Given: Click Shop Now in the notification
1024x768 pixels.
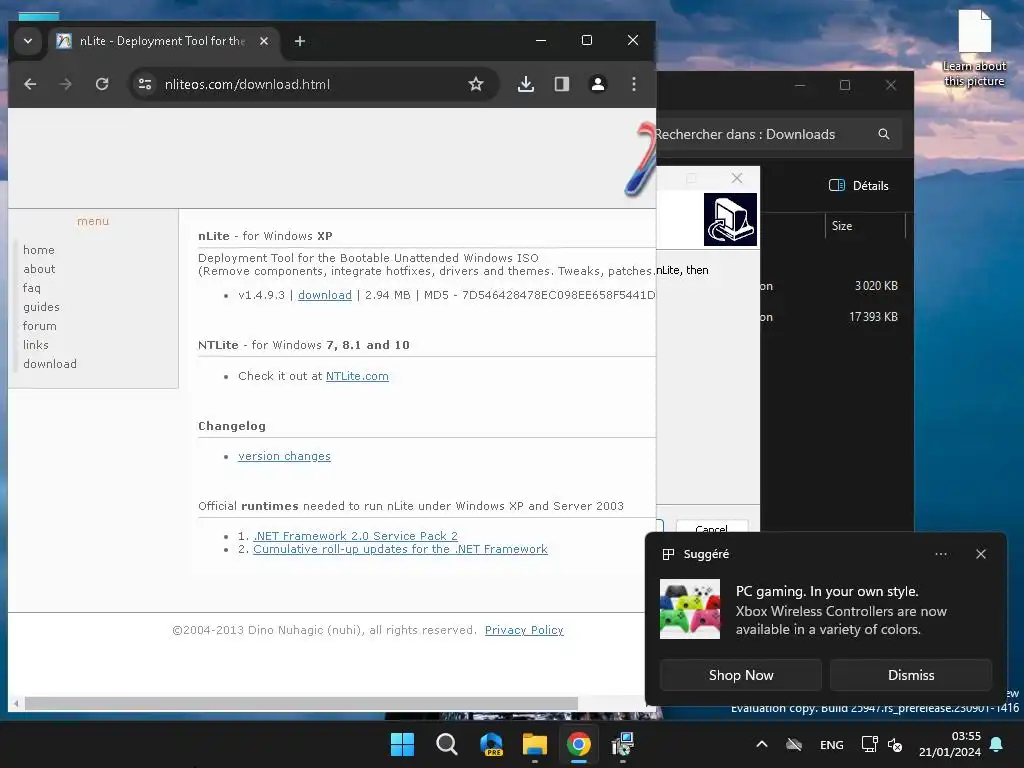Looking at the screenshot, I should [x=741, y=675].
